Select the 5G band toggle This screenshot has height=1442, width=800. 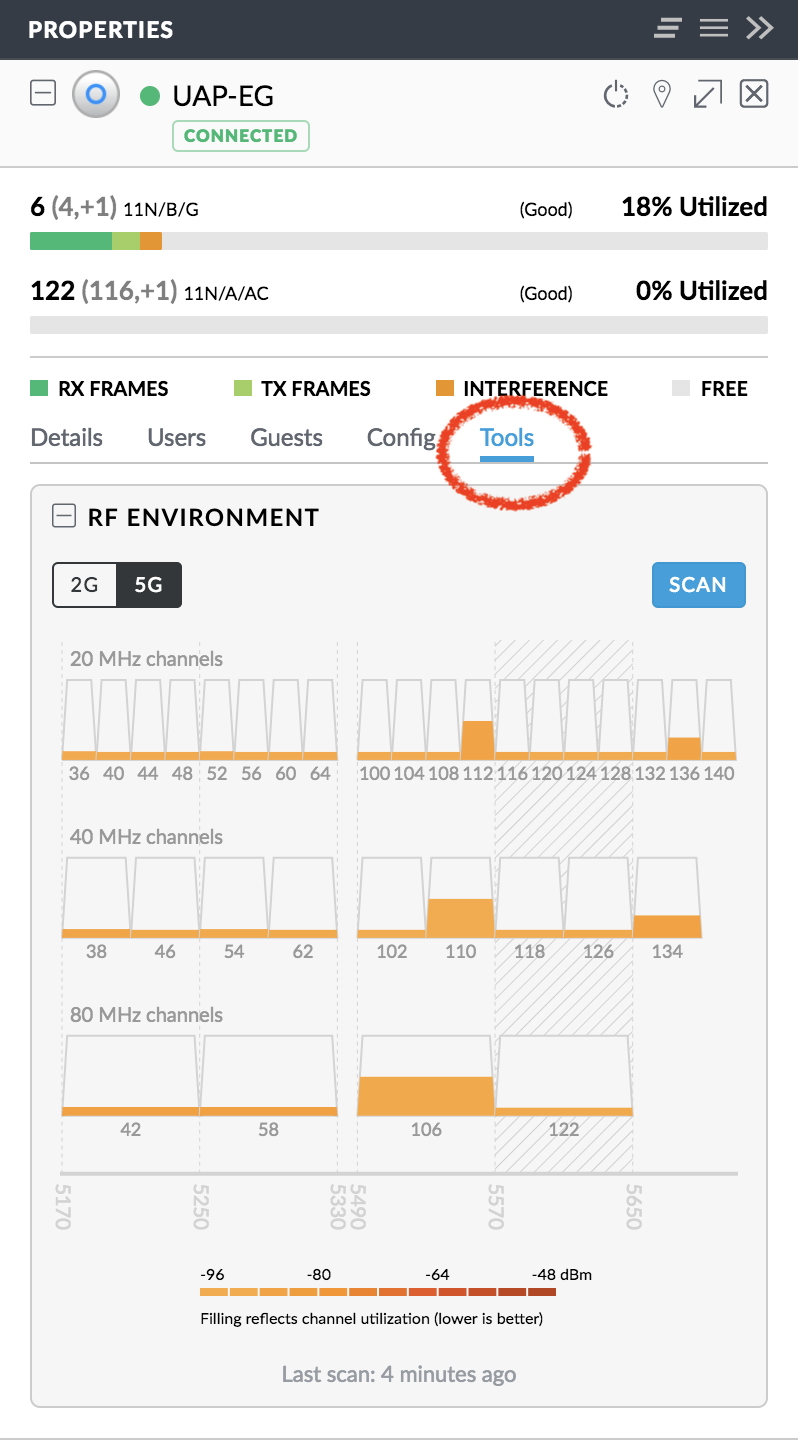point(149,585)
